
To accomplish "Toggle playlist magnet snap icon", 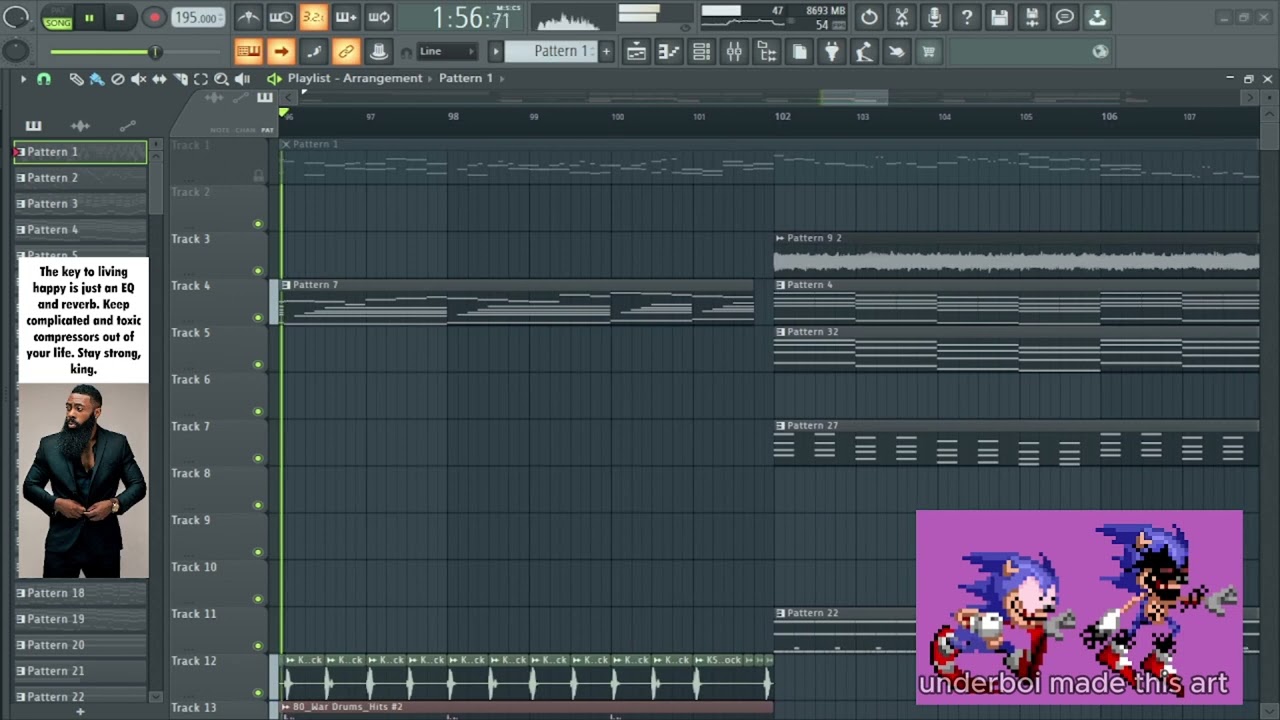I will 43,79.
